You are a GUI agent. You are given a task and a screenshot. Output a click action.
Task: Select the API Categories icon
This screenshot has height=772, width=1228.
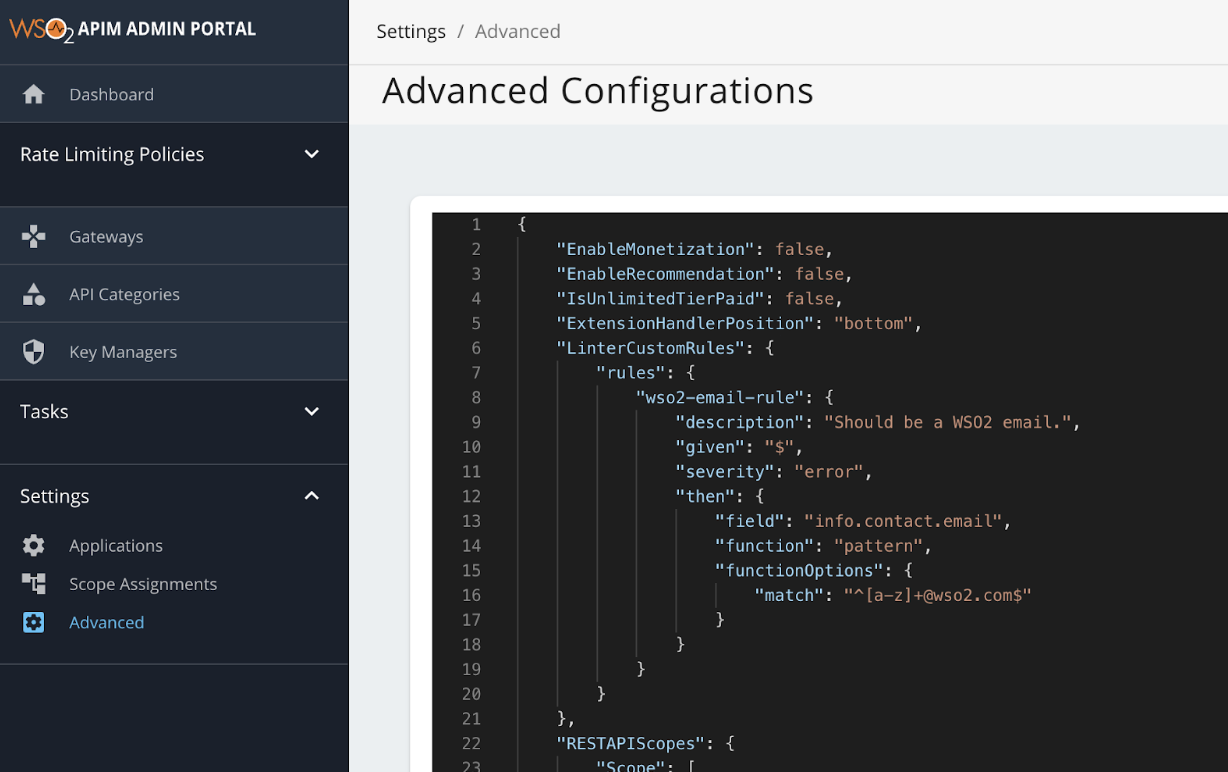(x=34, y=293)
